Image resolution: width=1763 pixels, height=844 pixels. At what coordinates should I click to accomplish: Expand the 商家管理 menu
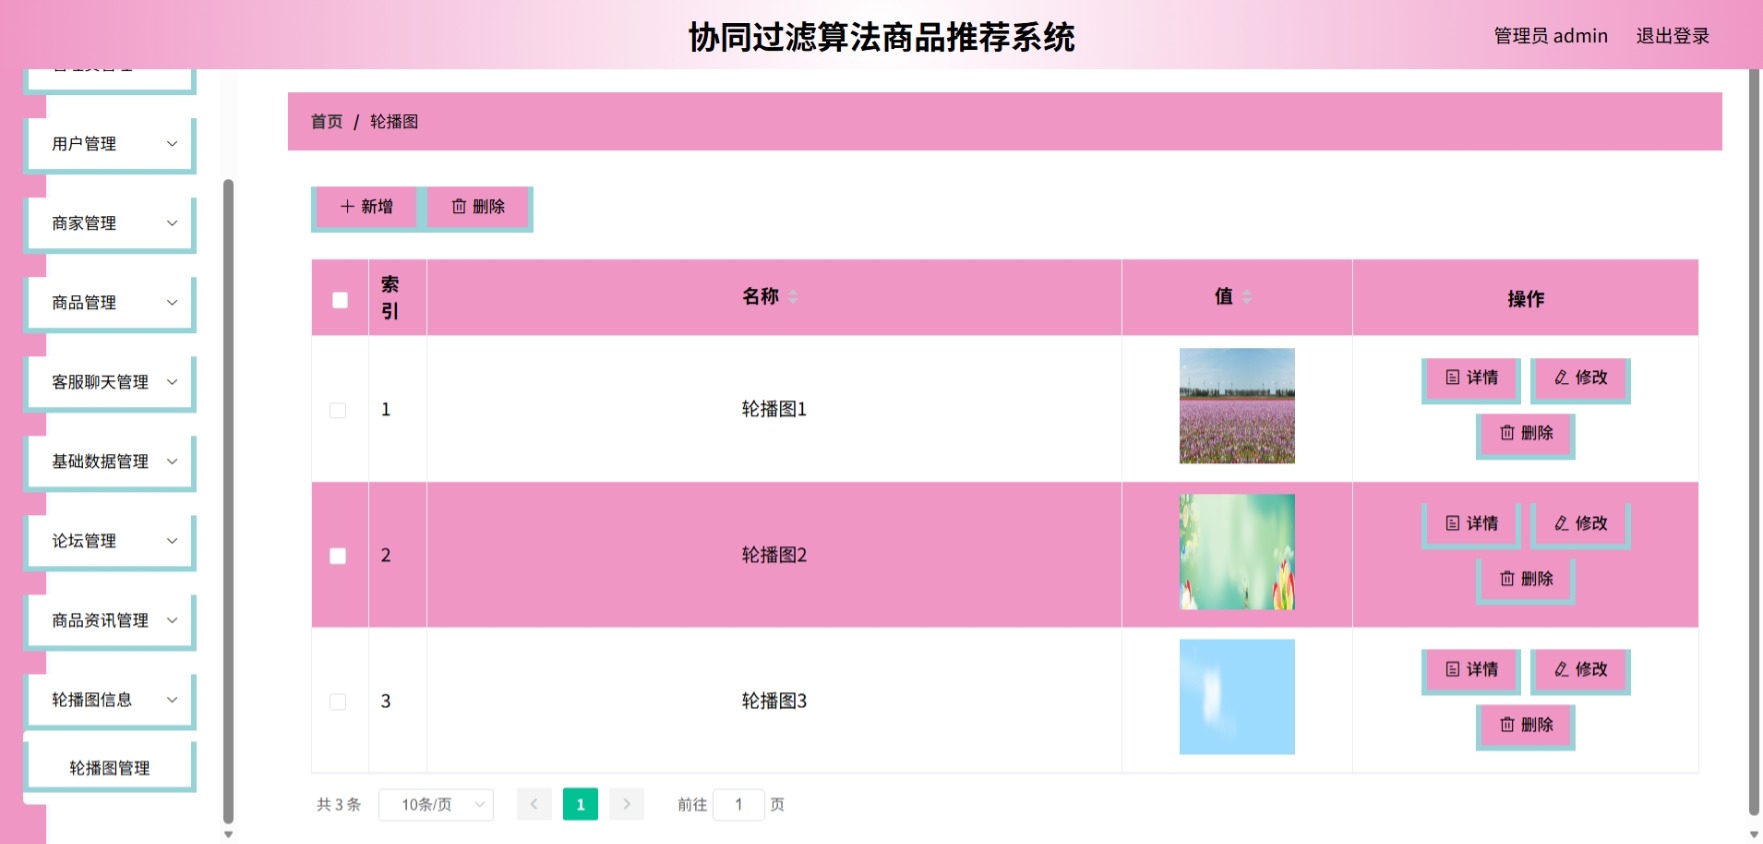pos(110,223)
